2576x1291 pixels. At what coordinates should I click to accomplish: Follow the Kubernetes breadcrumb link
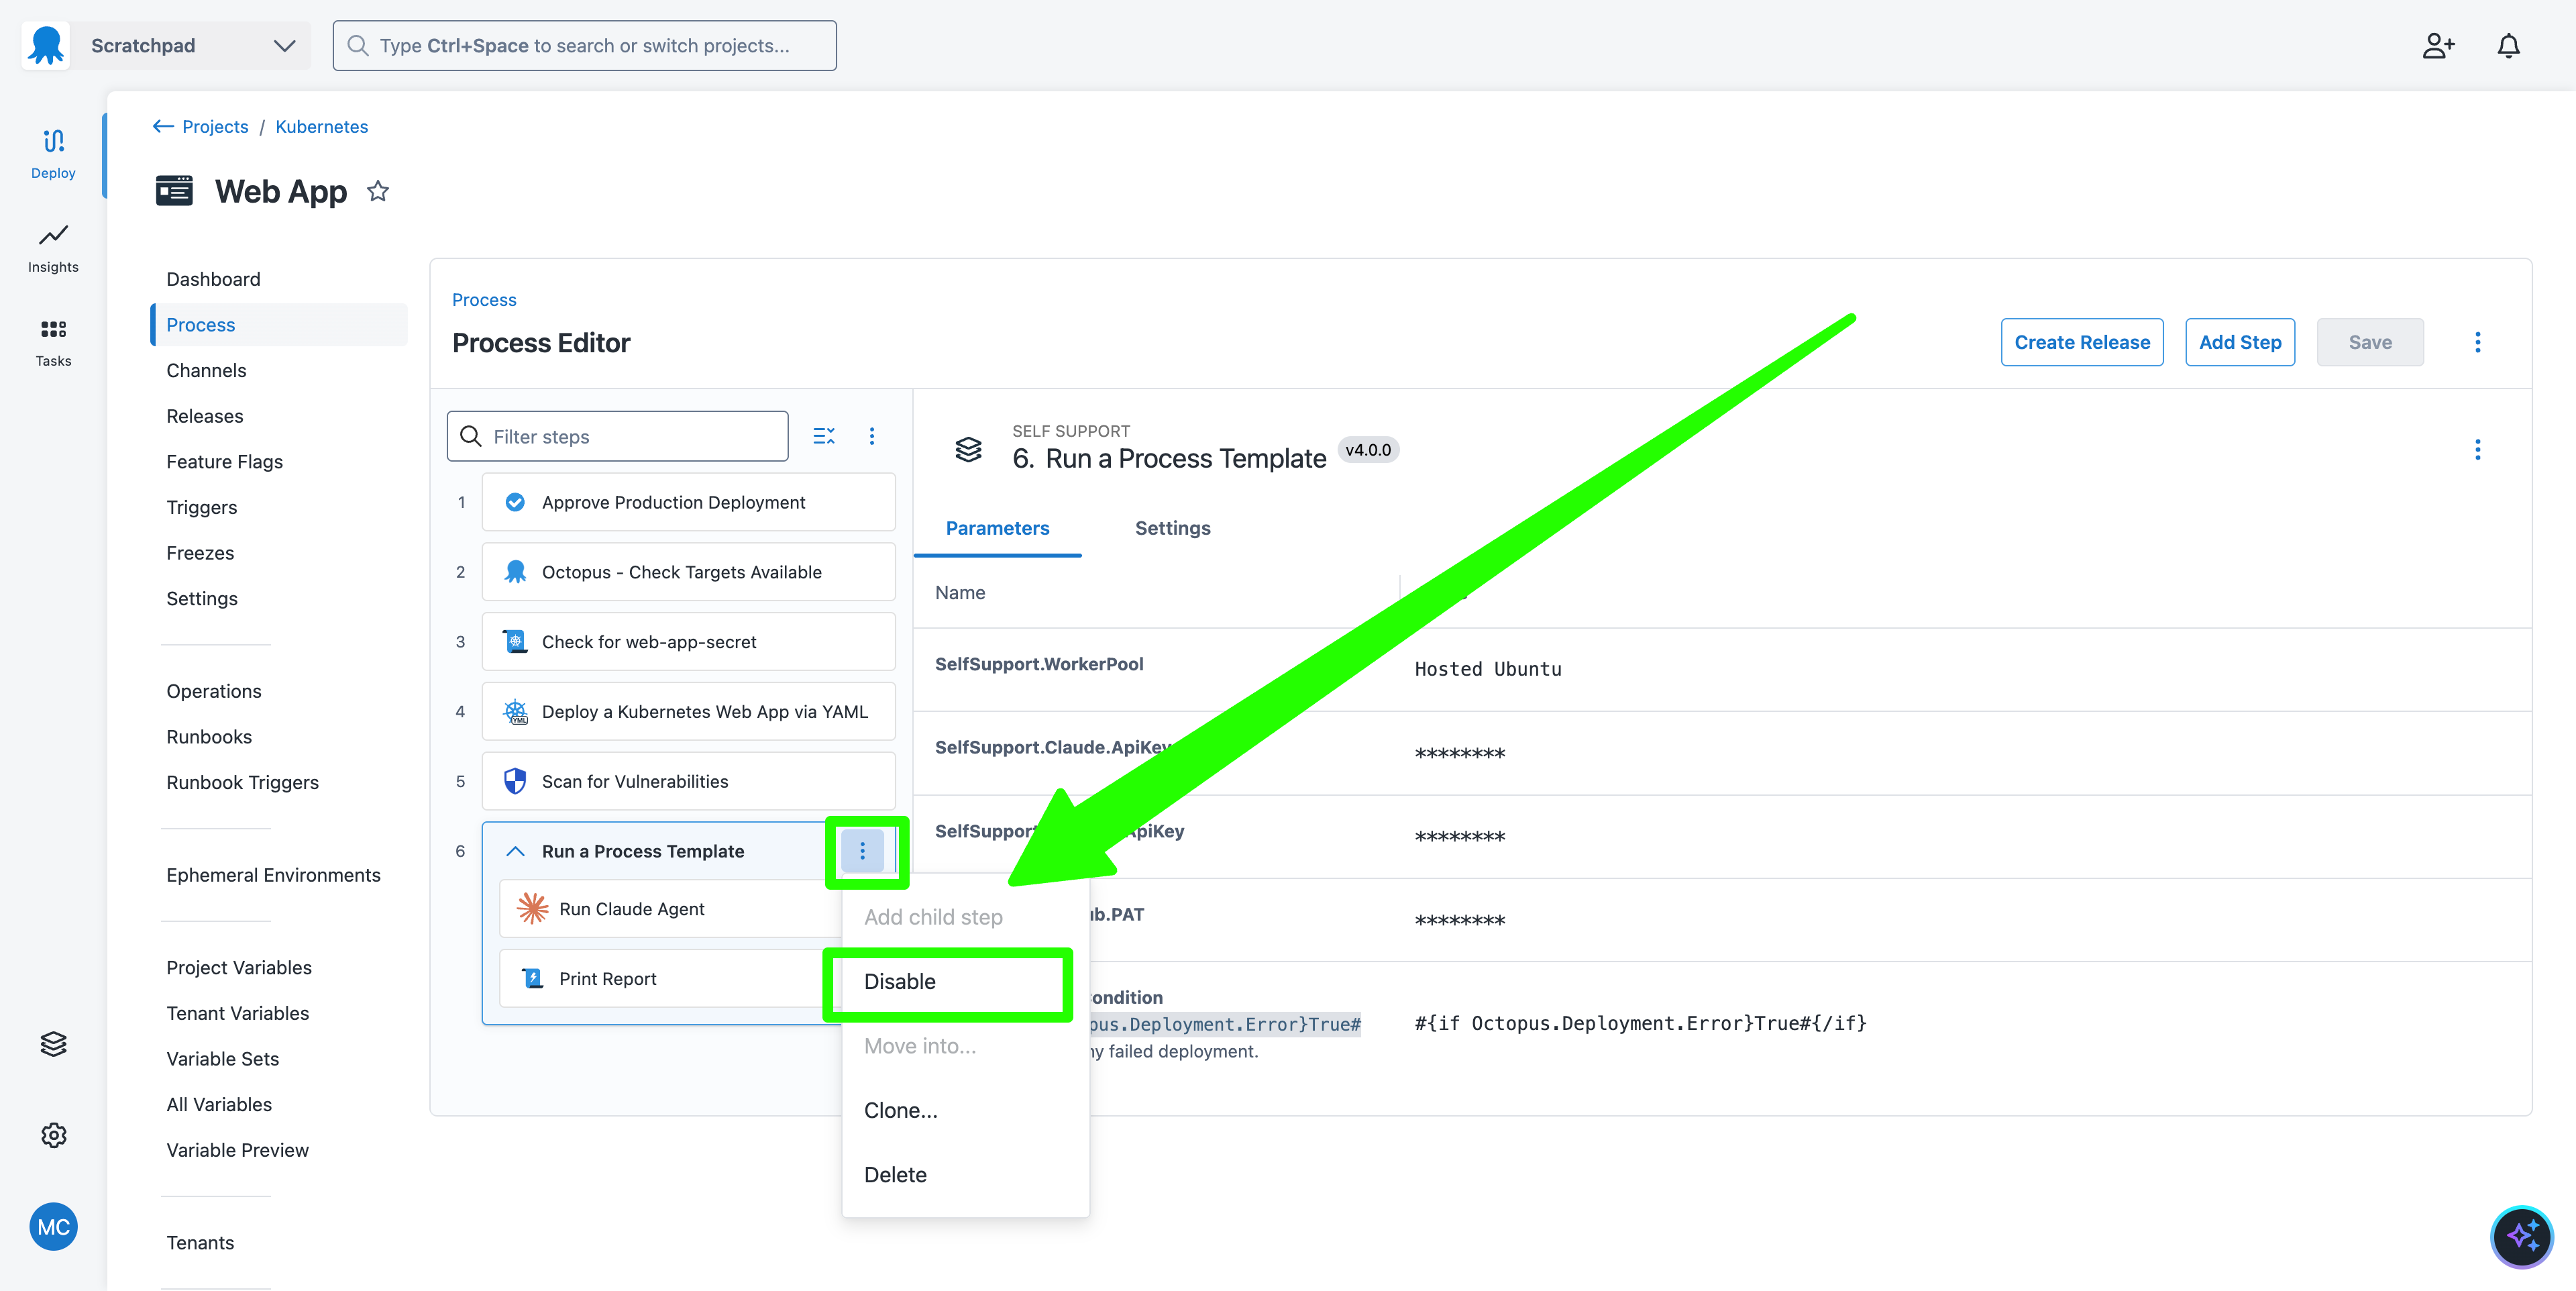pos(322,126)
